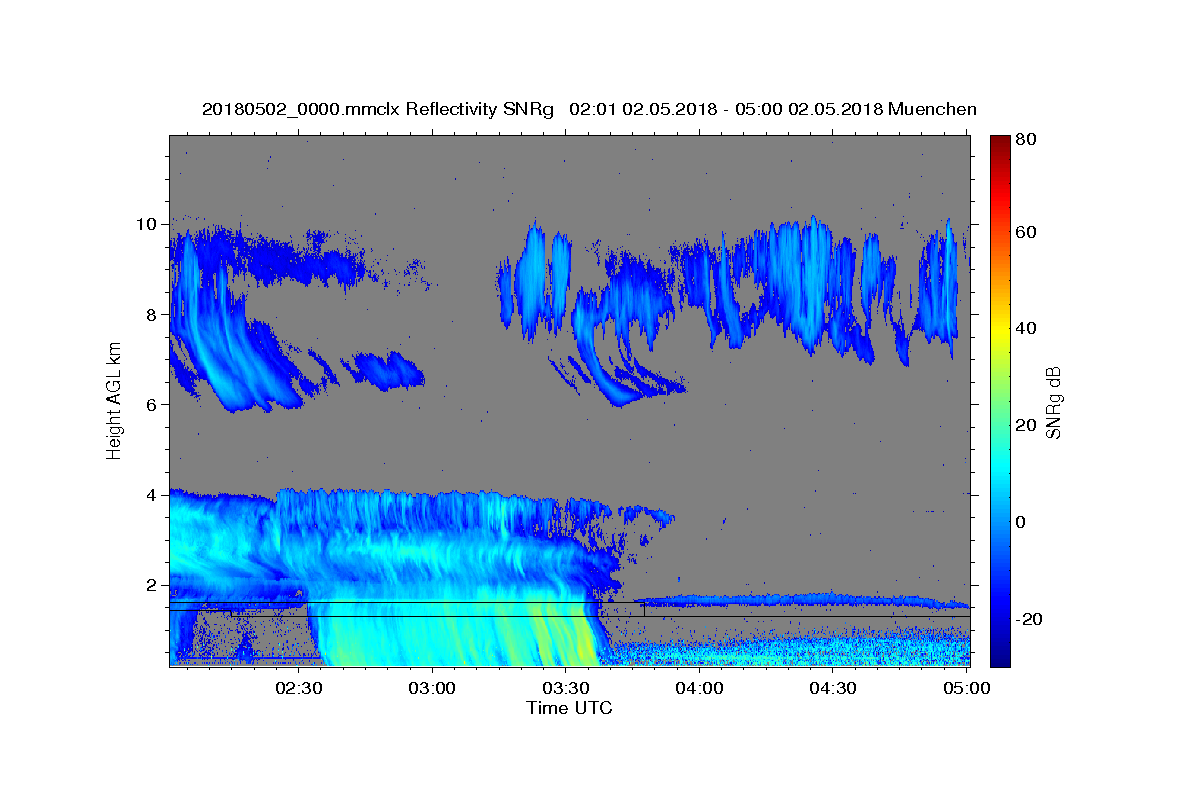Click the 'SNRg dB' colorbar title

1053,402
